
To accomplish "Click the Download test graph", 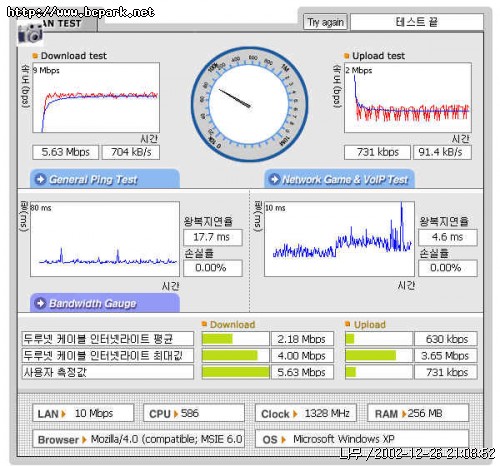I will click(96, 98).
